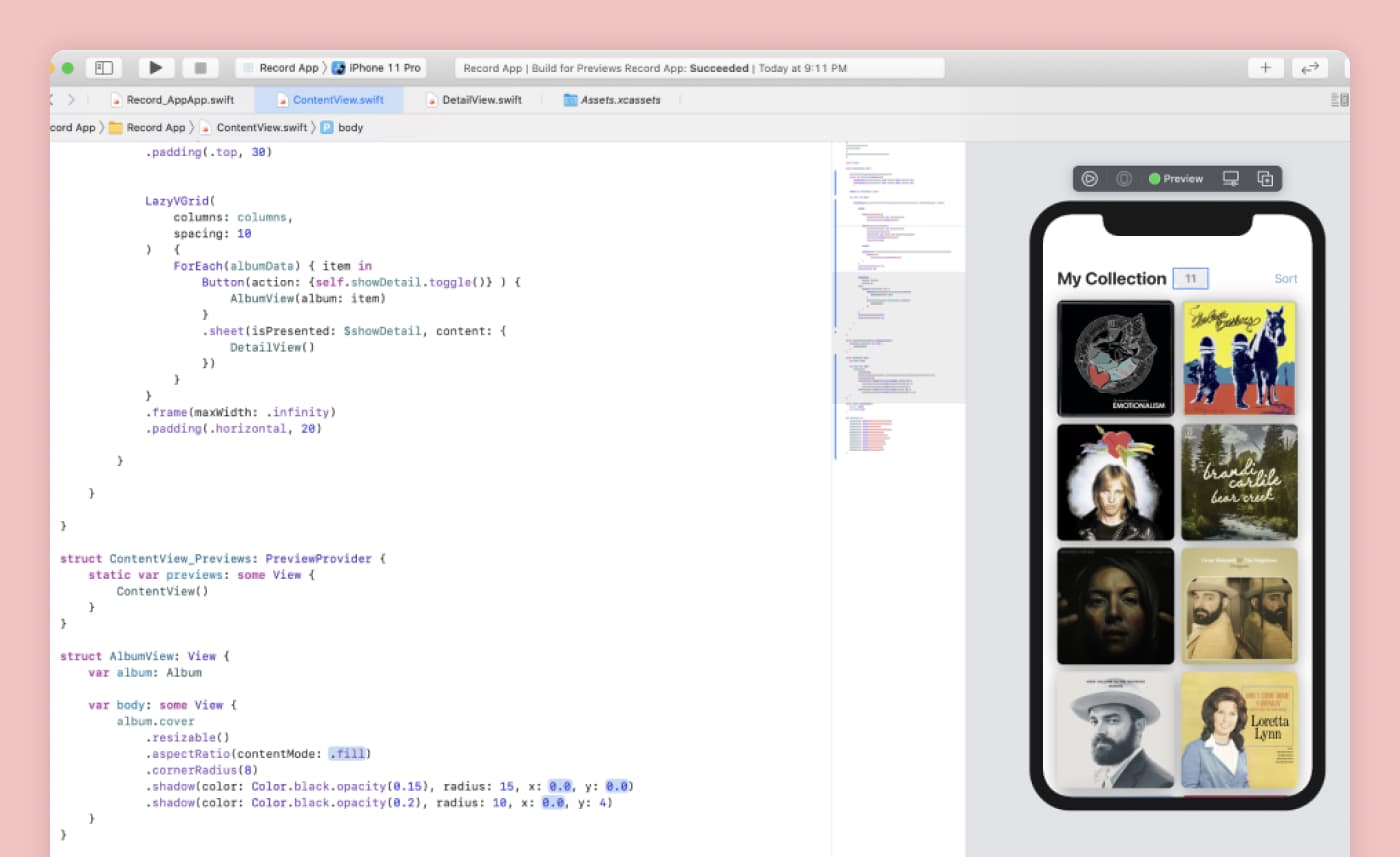Open editor options at tab bar end
The height and width of the screenshot is (857, 1400).
tap(1340, 100)
